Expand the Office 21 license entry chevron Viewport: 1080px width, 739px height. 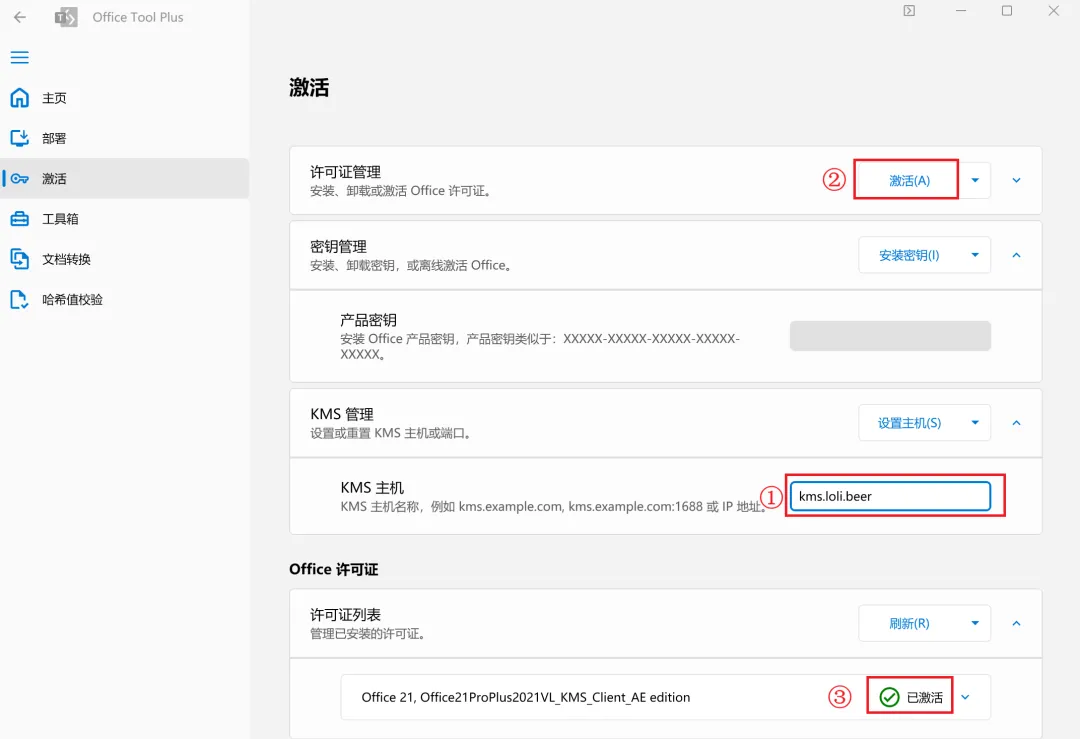966,697
